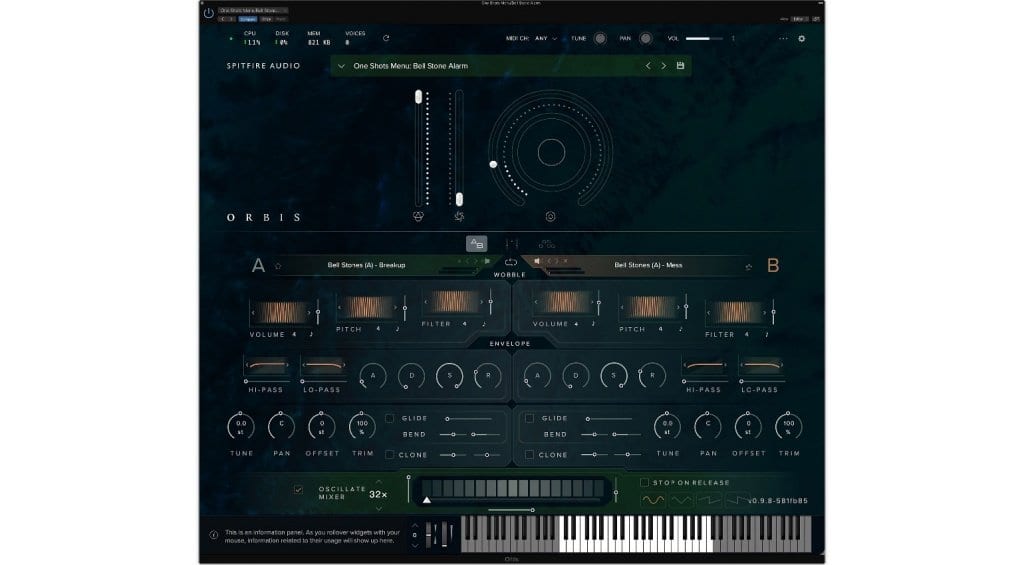This screenshot has width=1024, height=565.
Task: Switch to the A/B layers view tab
Action: coord(477,244)
